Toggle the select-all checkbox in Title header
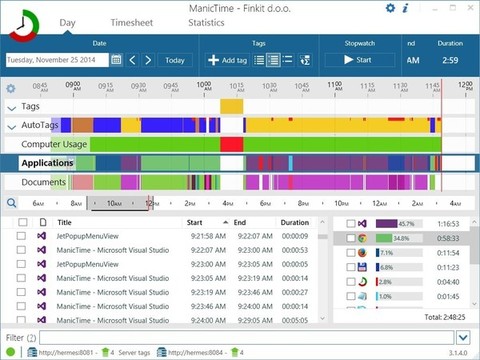This screenshot has height=360, width=480. pyautogui.click(x=23, y=222)
